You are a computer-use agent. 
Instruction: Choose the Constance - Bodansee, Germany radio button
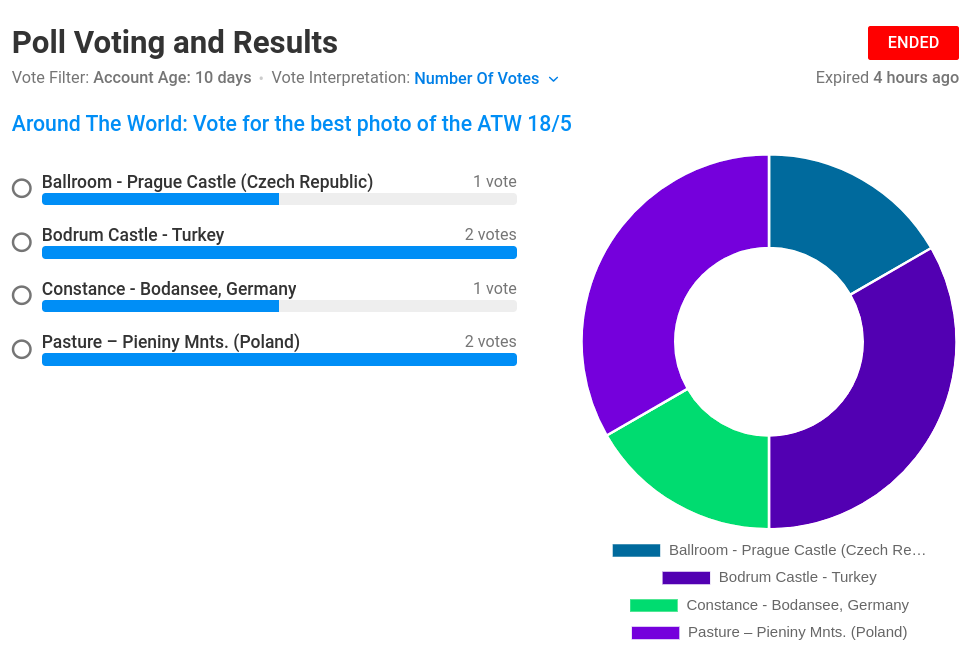click(22, 296)
